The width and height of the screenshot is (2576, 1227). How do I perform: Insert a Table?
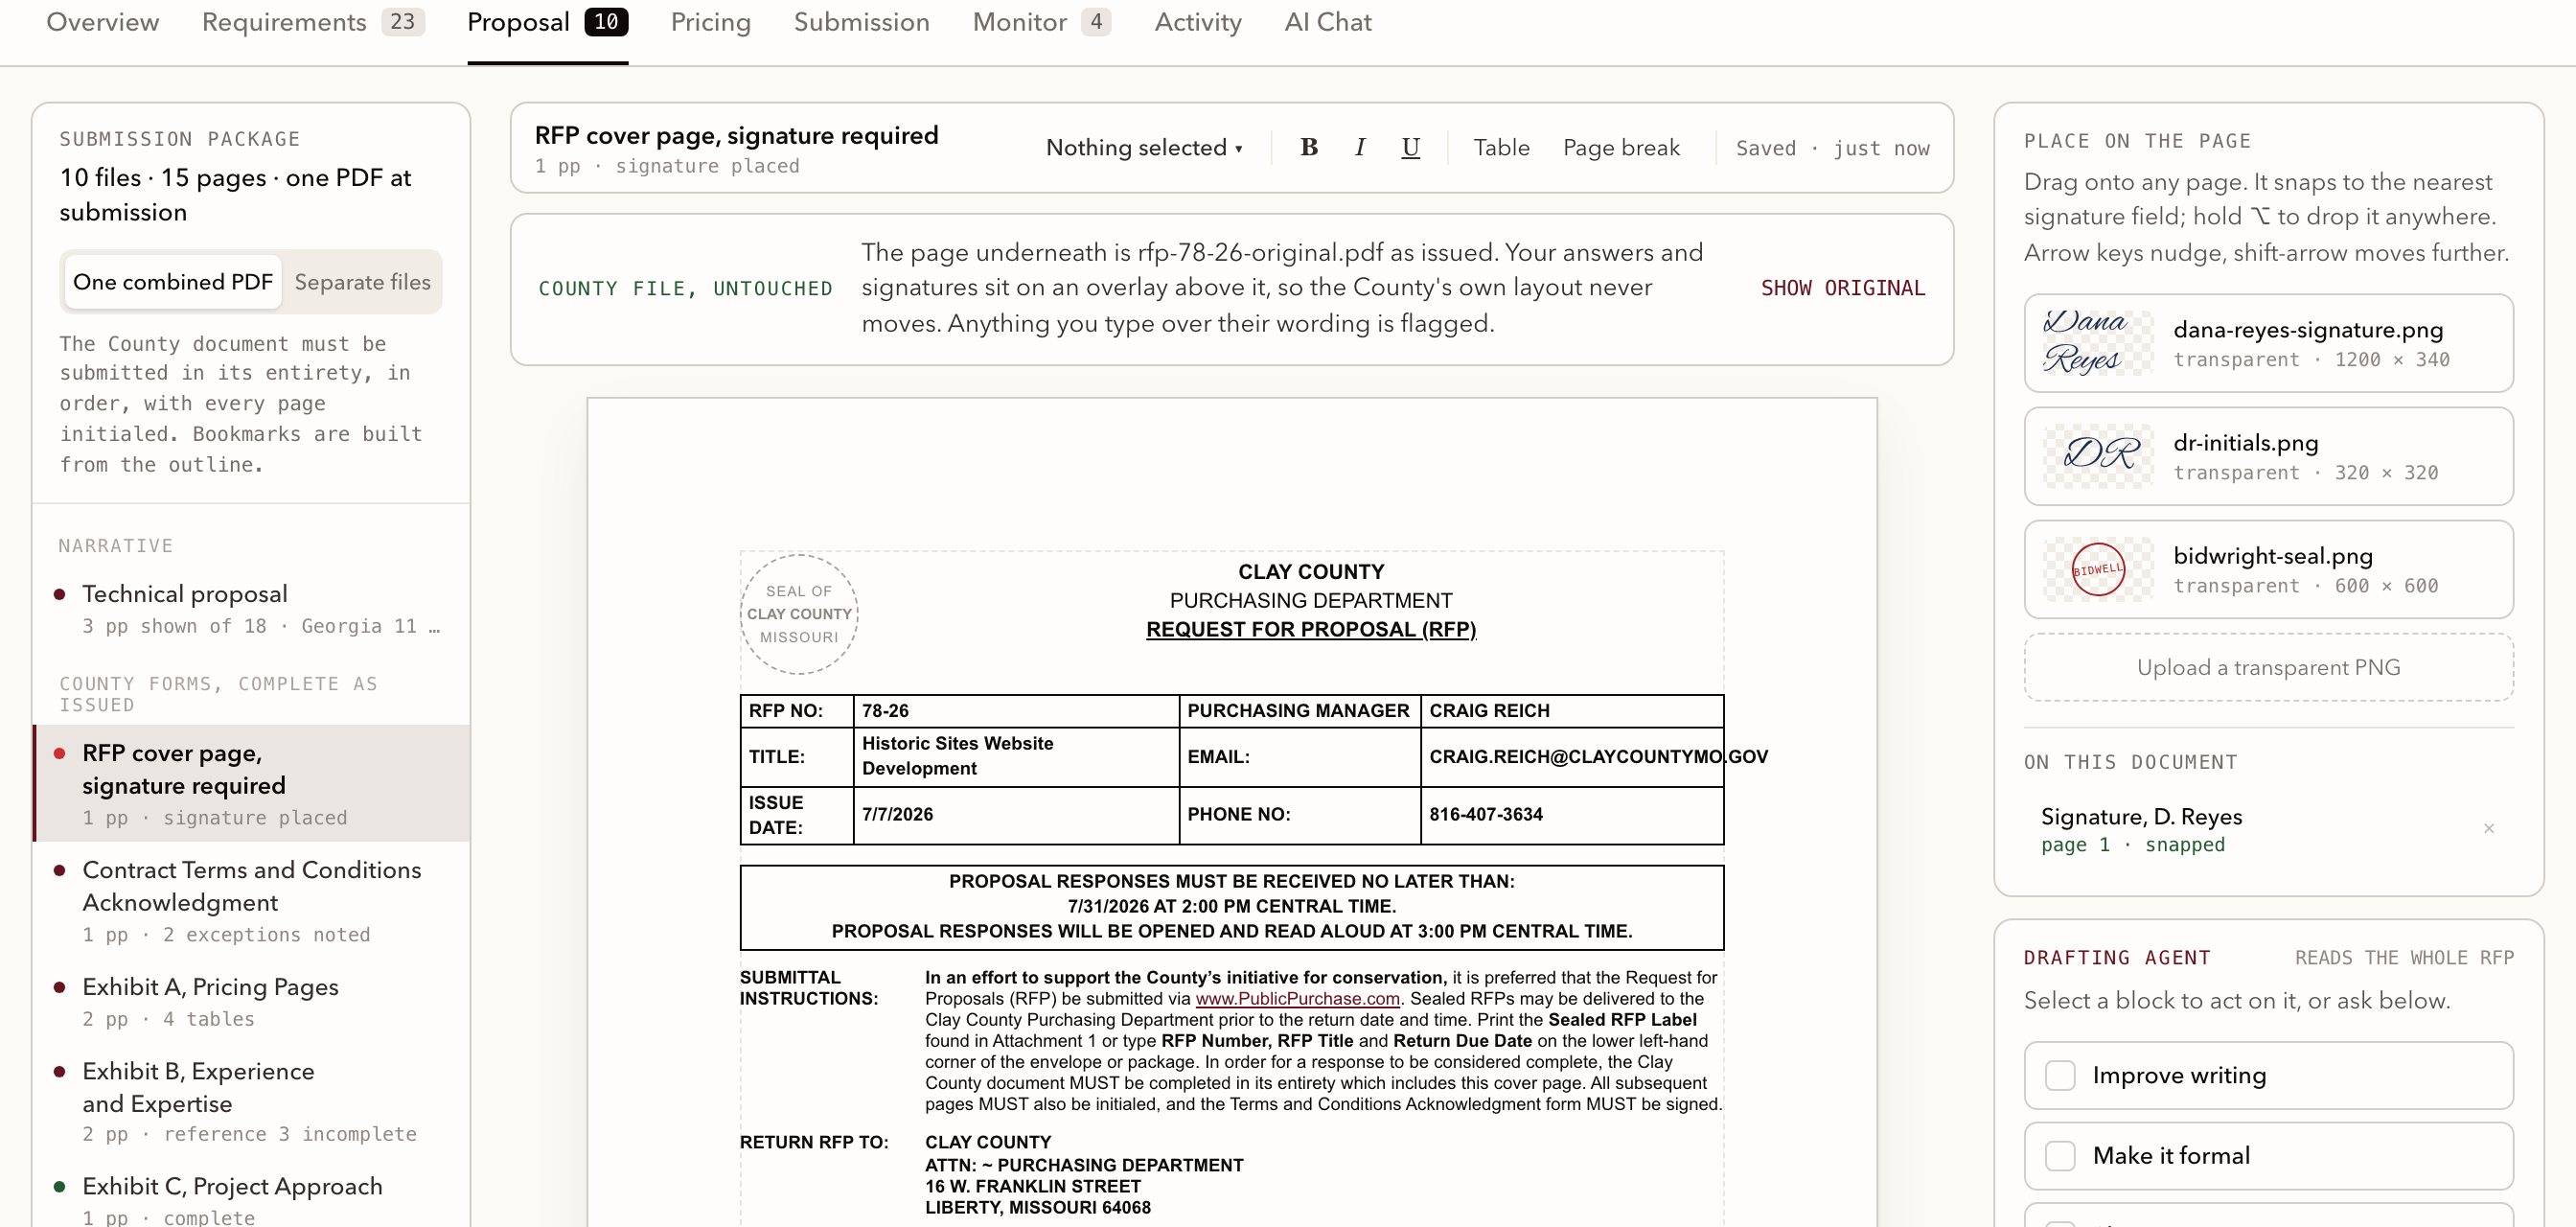(x=1501, y=147)
